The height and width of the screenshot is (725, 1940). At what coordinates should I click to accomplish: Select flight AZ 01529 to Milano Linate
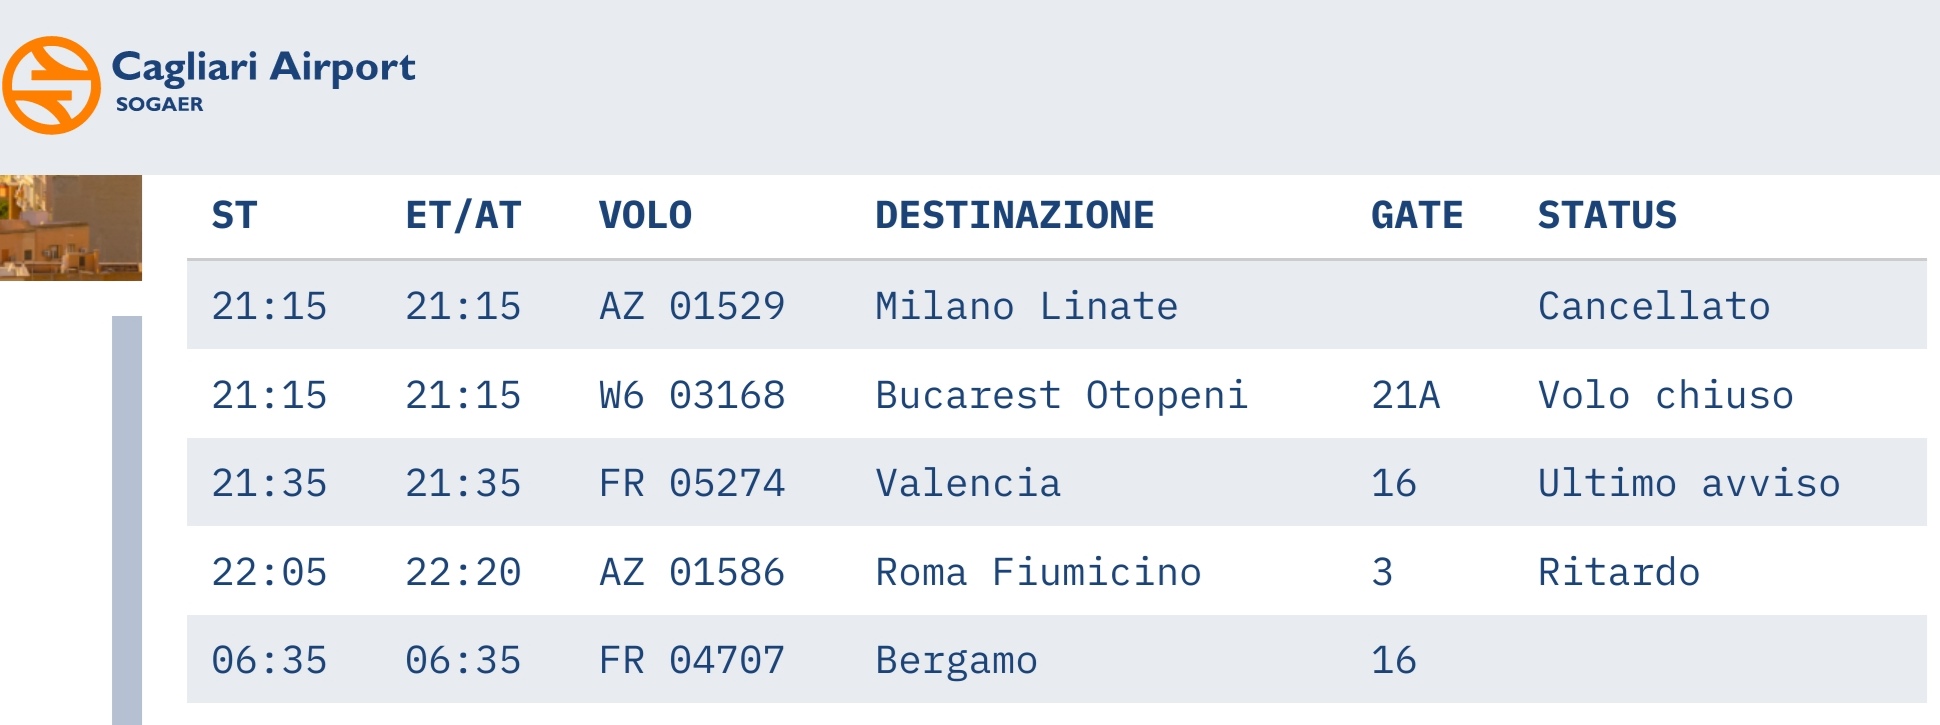coord(692,306)
